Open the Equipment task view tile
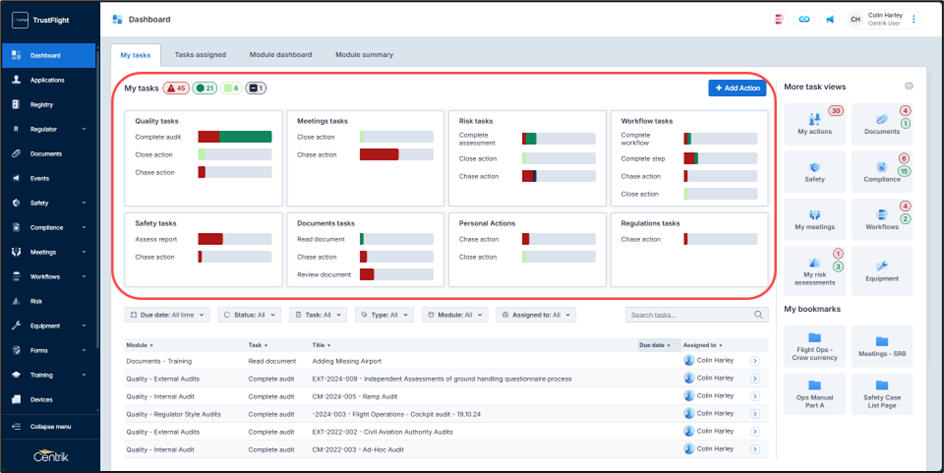This screenshot has width=944, height=473. 881,271
